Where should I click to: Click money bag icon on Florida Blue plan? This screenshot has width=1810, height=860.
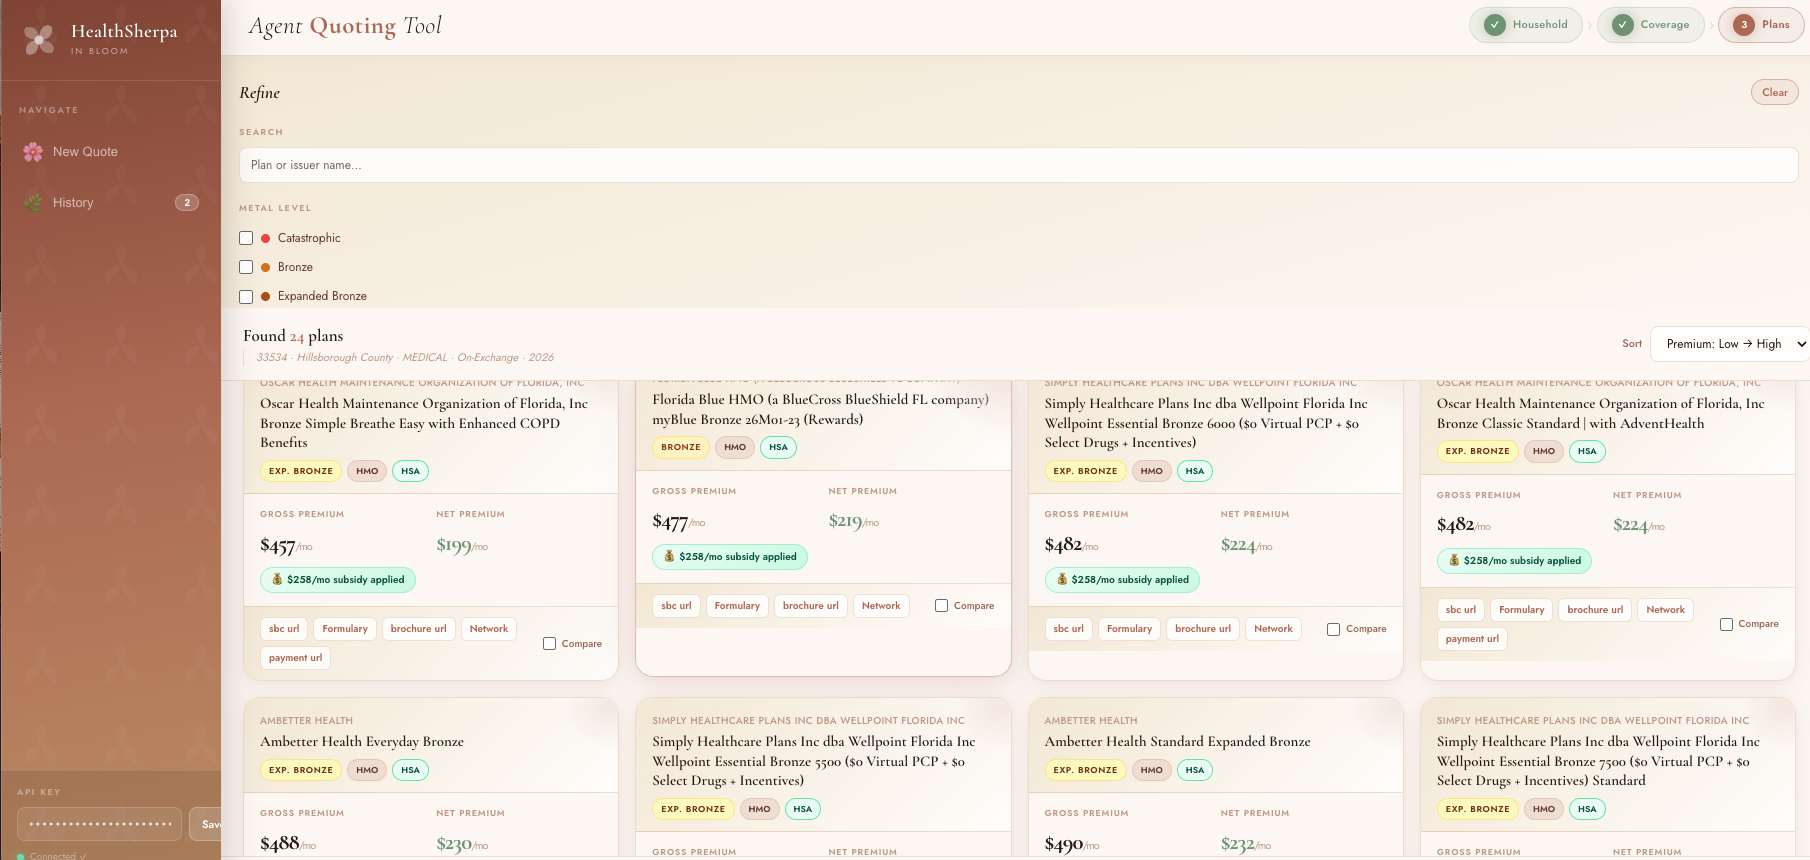coord(669,556)
